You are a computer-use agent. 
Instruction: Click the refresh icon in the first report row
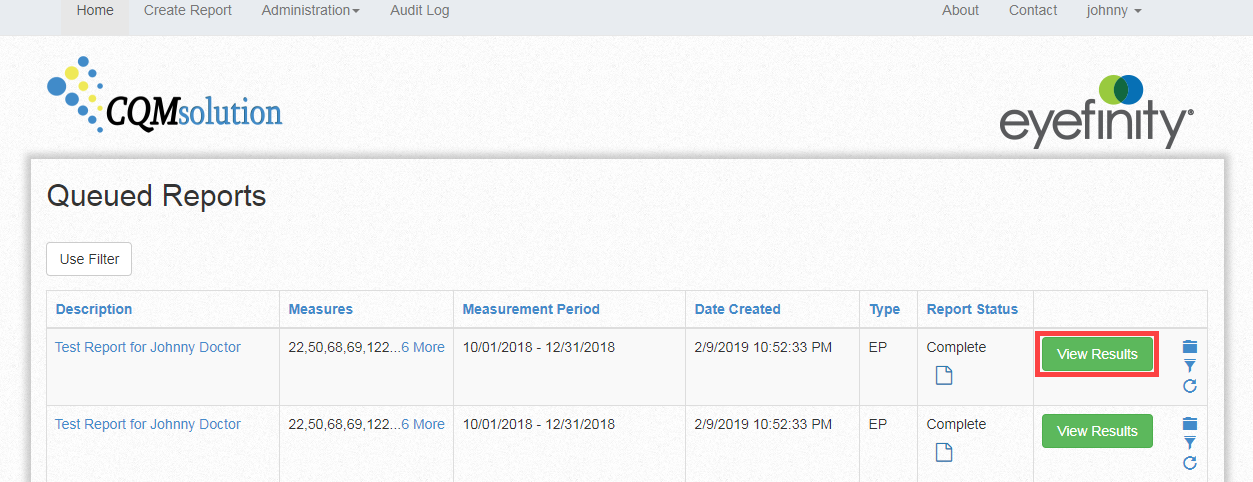tap(1189, 386)
